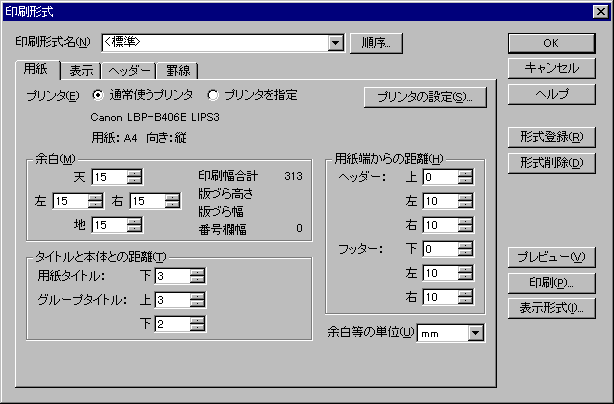614x404 pixels.
Task: Select the 通常使うプリンタ radio button
Action: point(98,96)
